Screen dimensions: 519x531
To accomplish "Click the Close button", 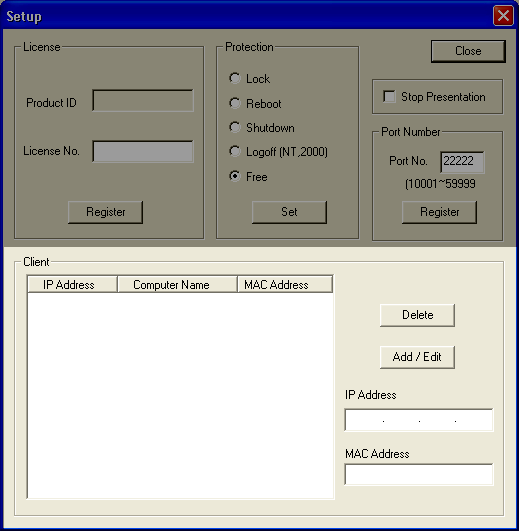I will [468, 51].
